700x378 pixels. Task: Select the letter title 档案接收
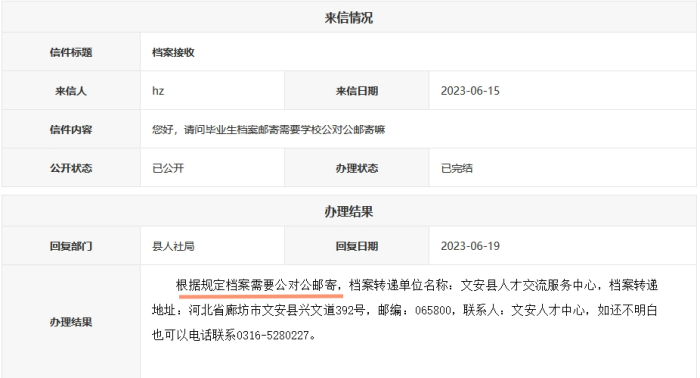[173, 52]
